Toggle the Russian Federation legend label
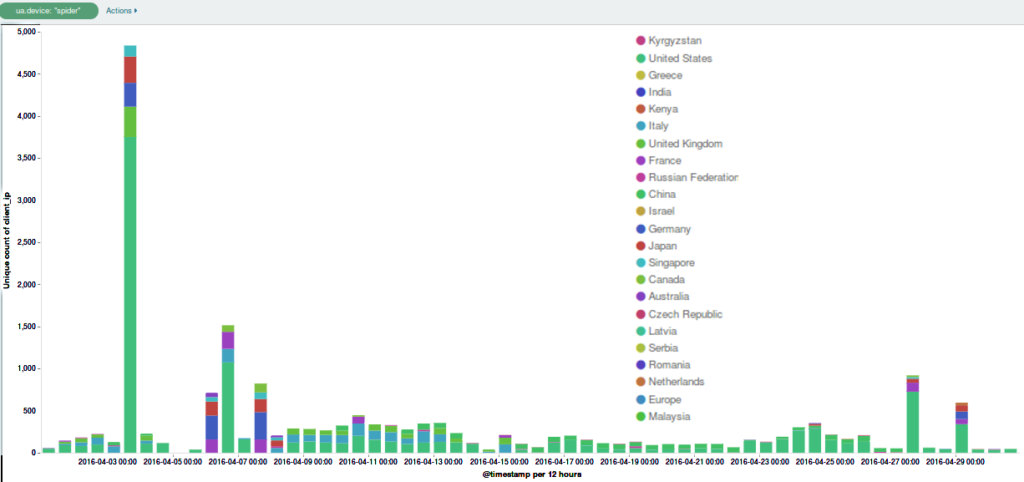The image size is (1024, 482). point(693,177)
